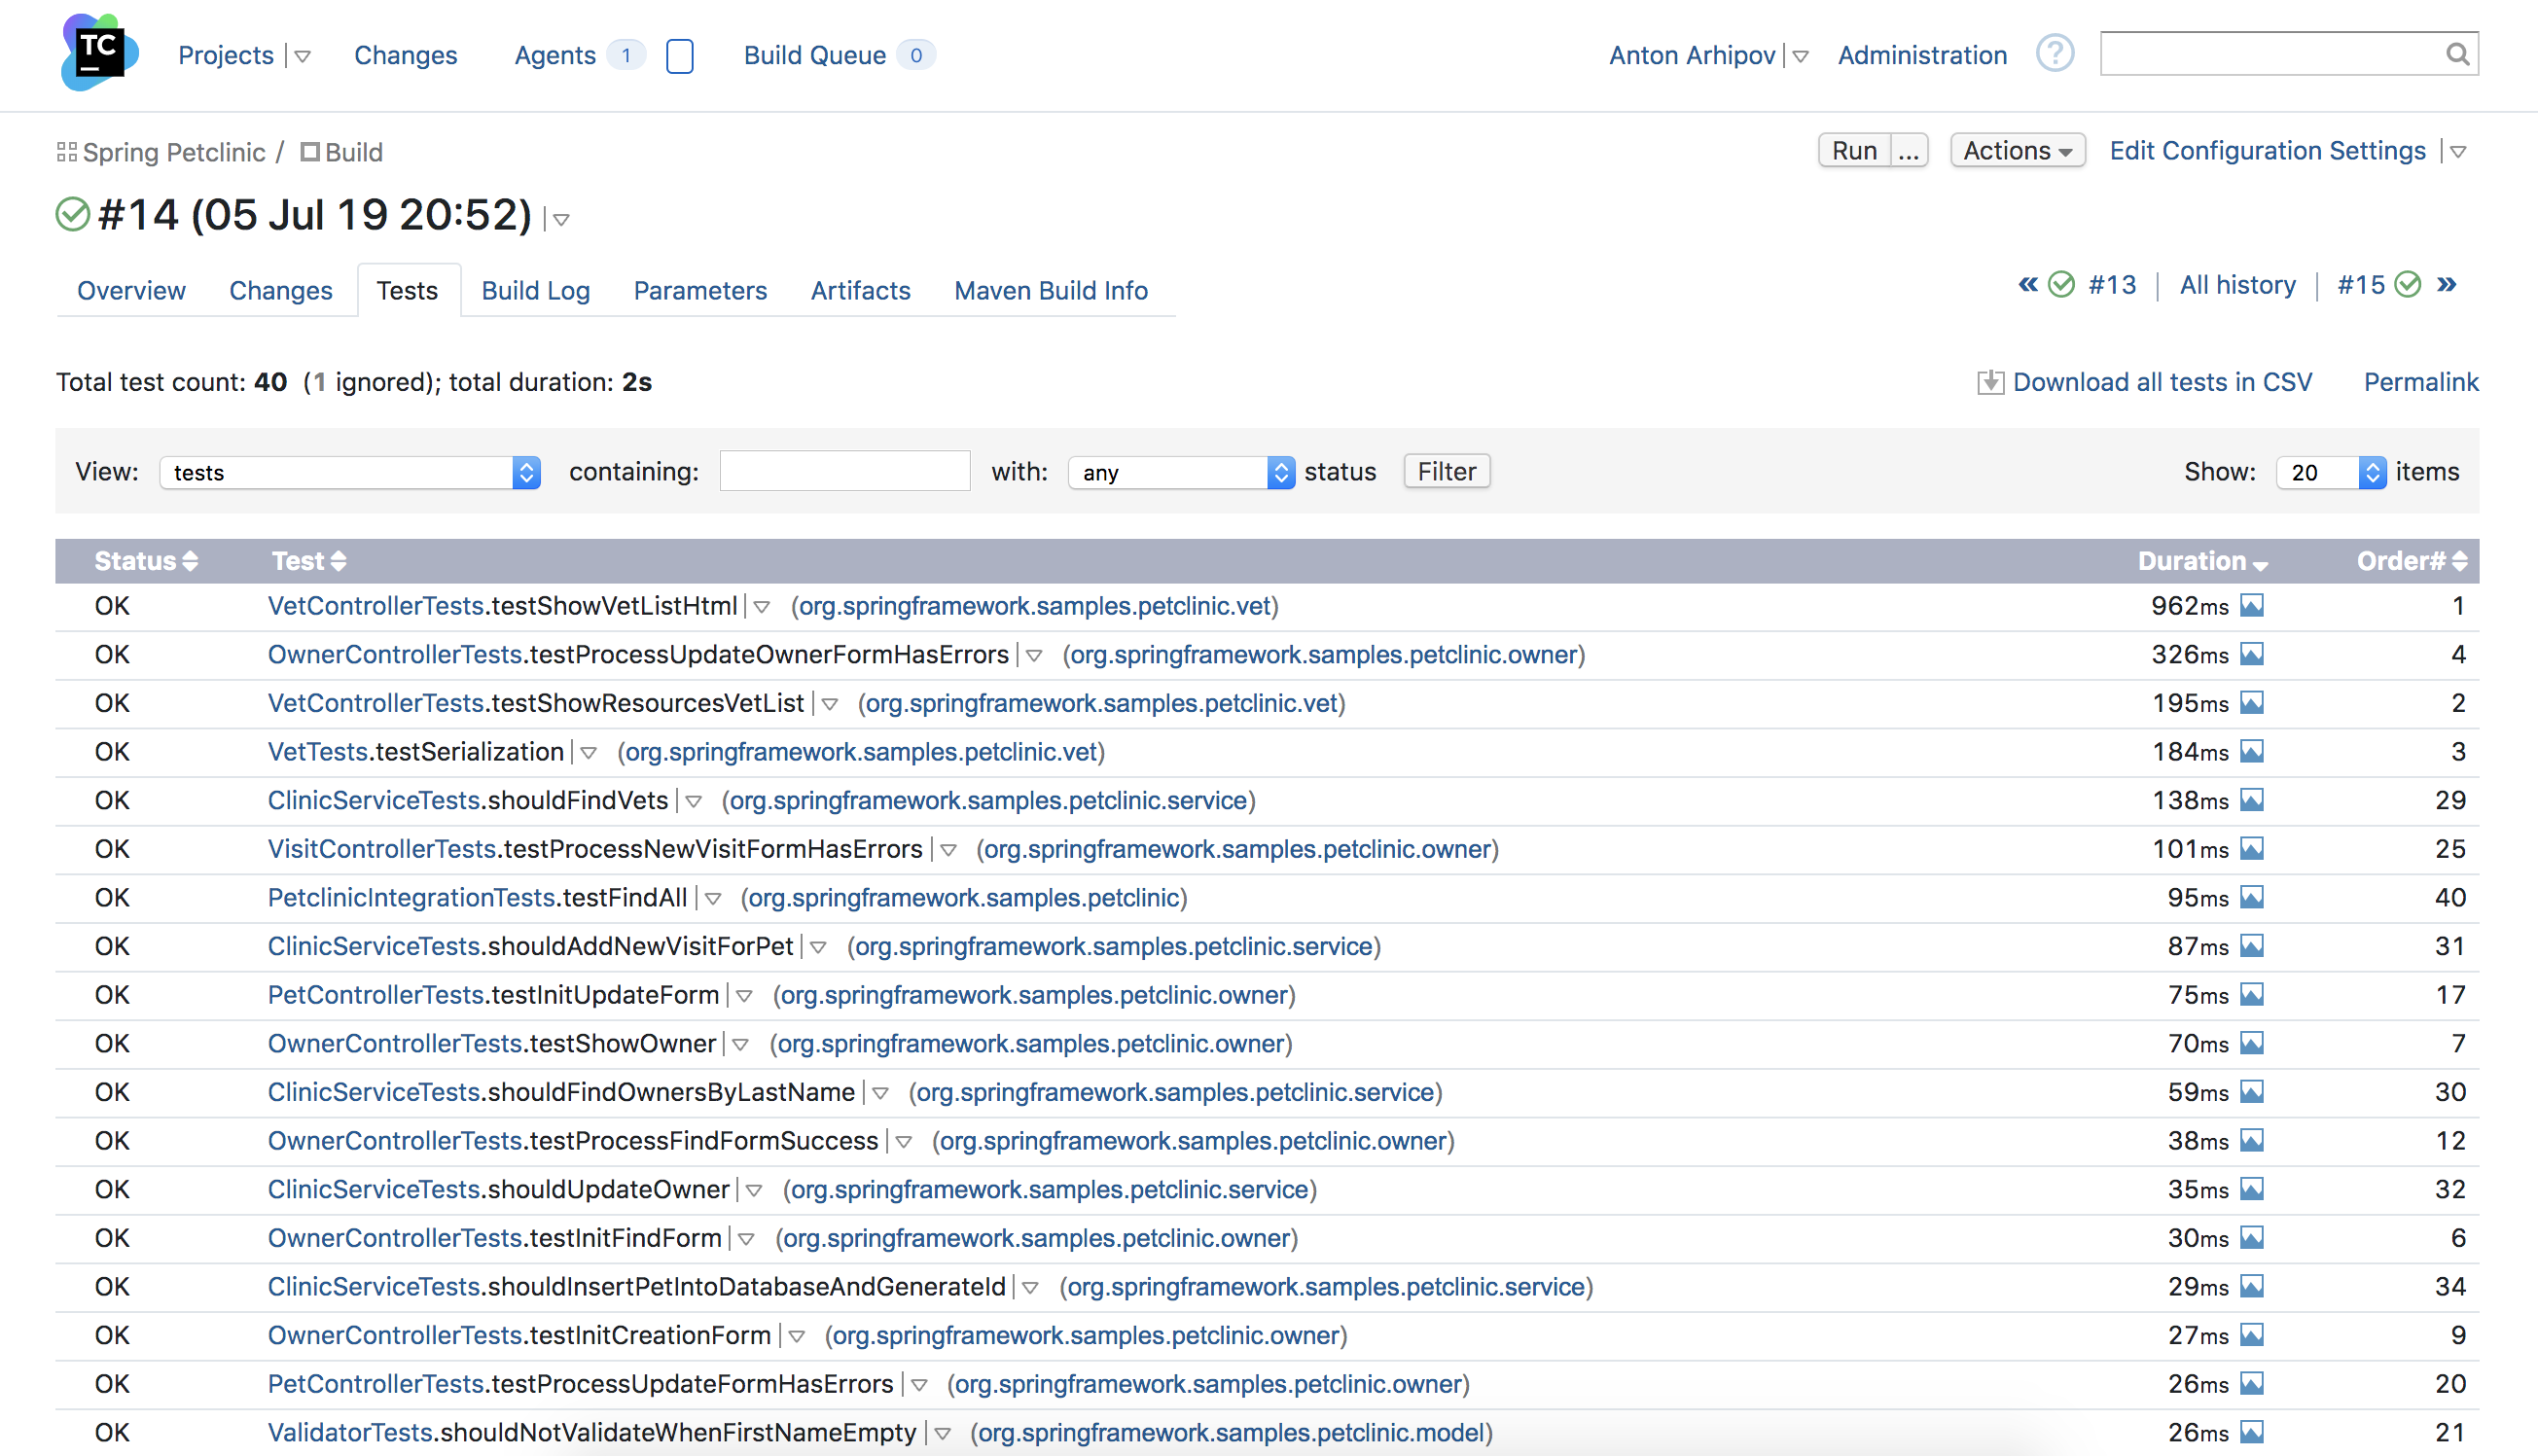
Task: Open the Agents link in header
Action: [555, 55]
